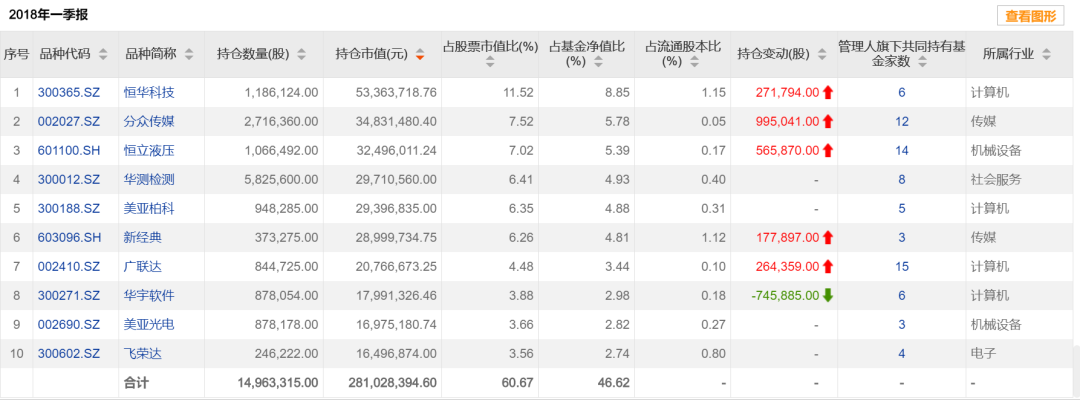Click fund count 4 for 飞荣达
Viewport: 1080px width, 402px height.
(x=902, y=354)
